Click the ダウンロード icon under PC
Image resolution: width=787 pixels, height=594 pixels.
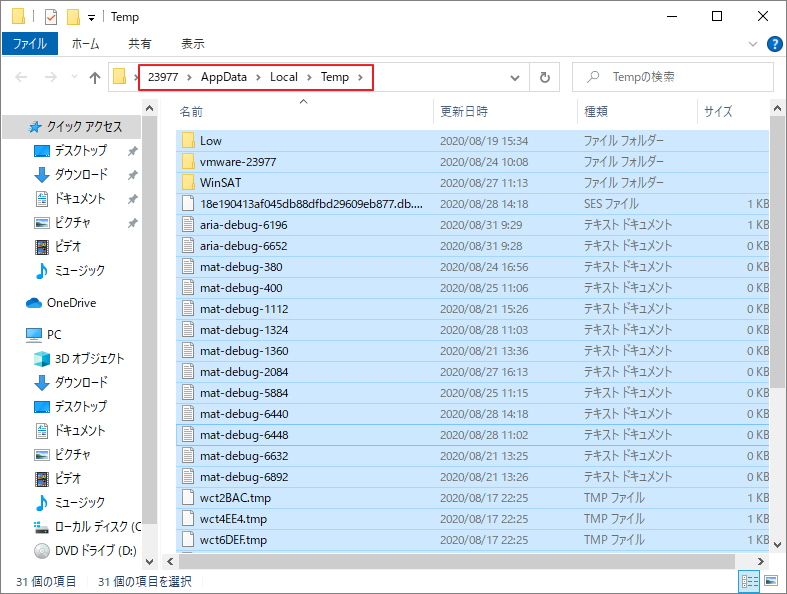tap(42, 383)
